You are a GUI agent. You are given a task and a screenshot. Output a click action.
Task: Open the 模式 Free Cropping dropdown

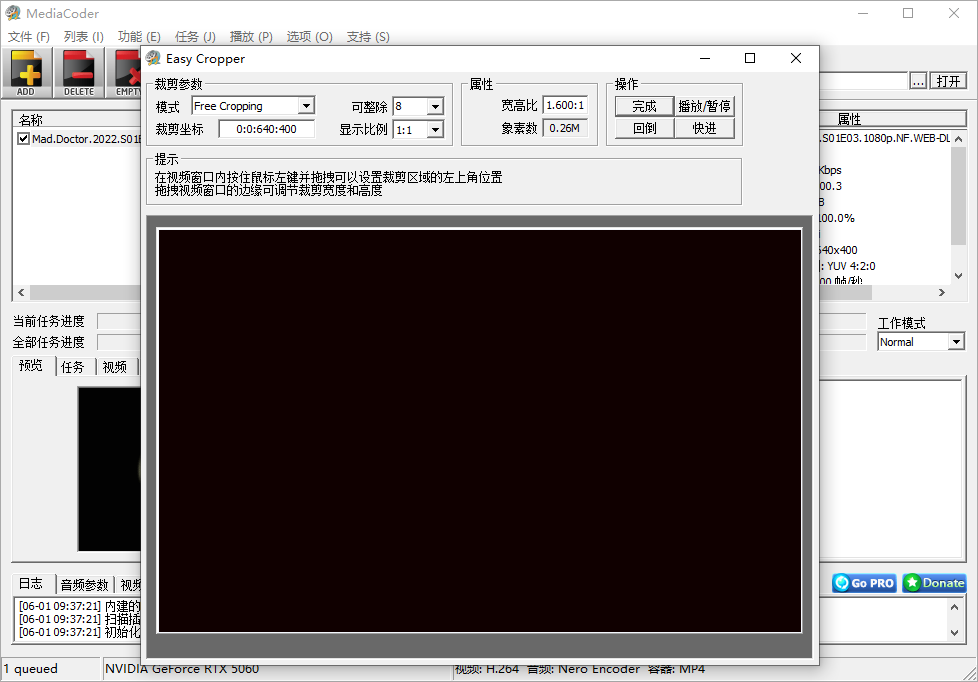click(306, 106)
